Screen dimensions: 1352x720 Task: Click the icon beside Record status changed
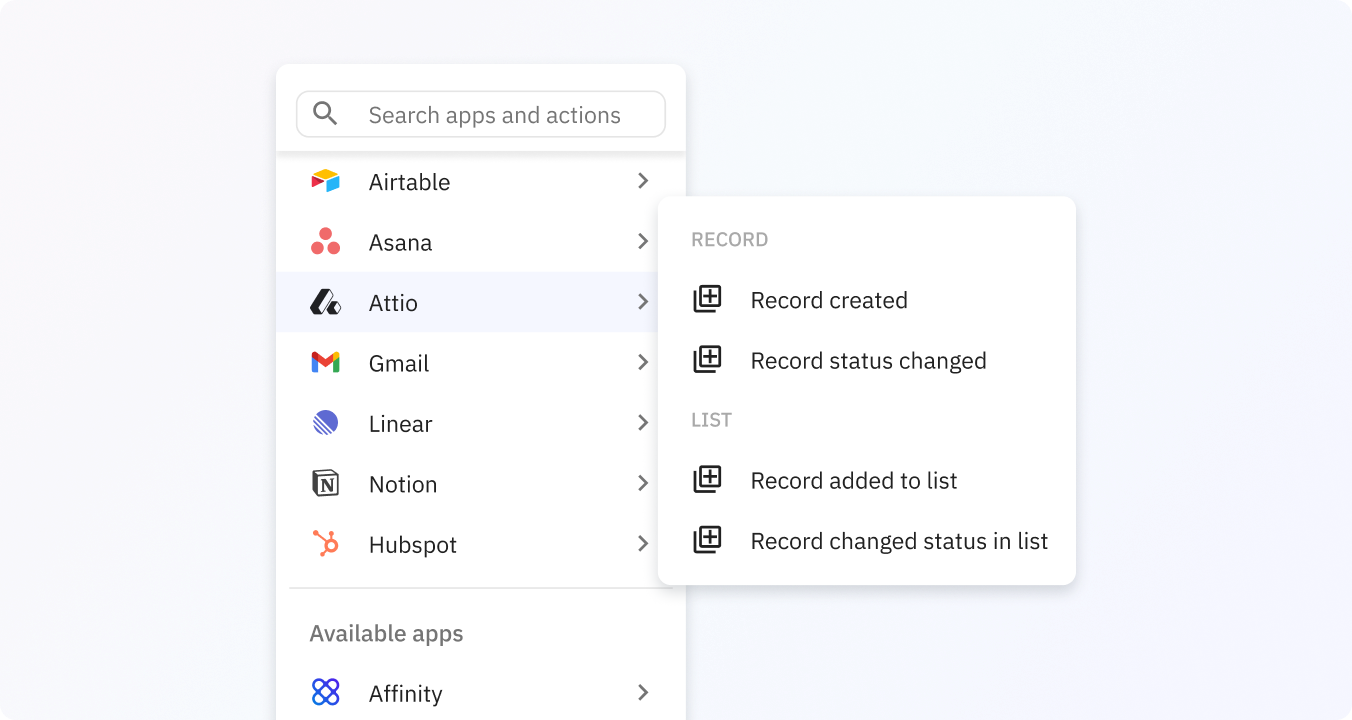708,360
